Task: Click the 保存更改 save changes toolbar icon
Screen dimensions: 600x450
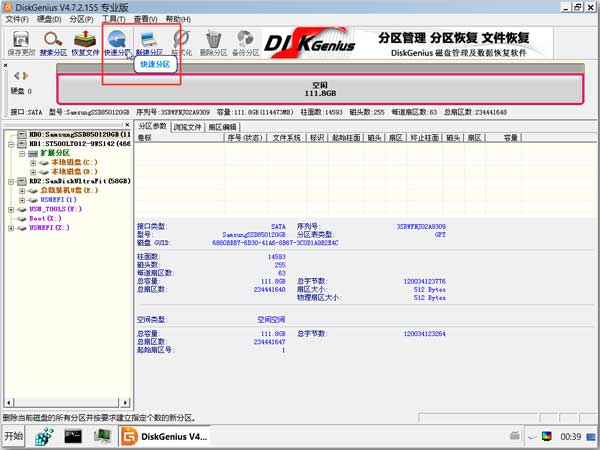Action: point(21,43)
